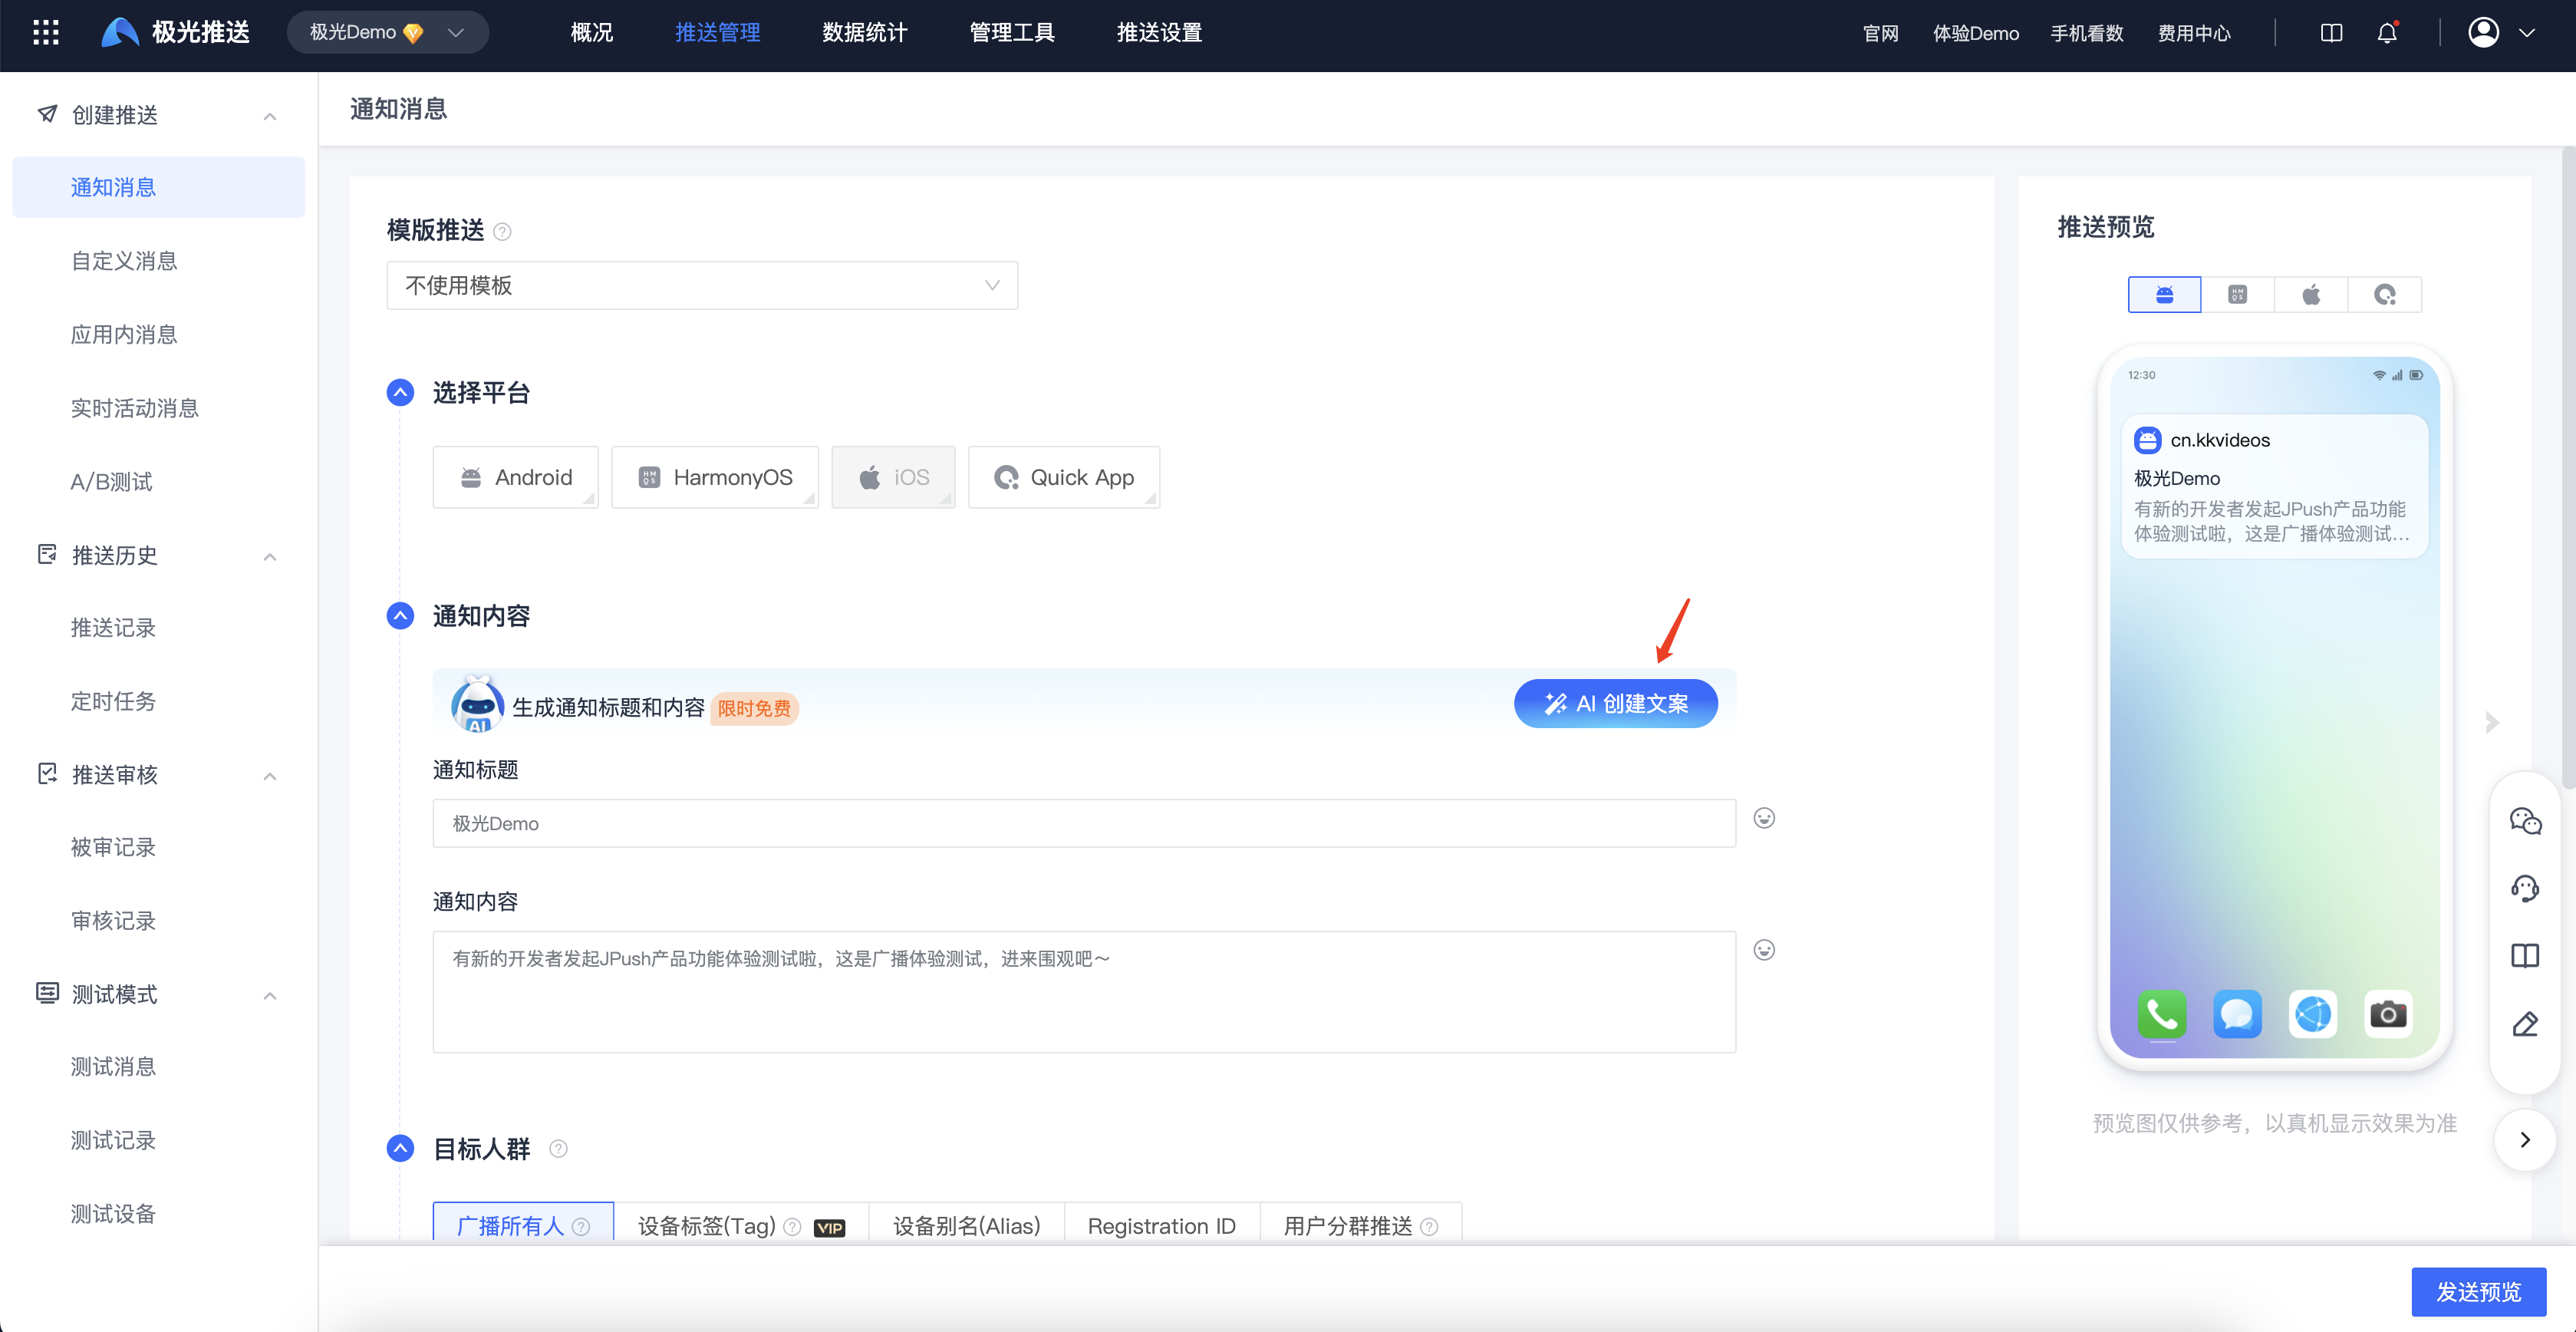Open the 不使用模板 template dropdown

702,286
